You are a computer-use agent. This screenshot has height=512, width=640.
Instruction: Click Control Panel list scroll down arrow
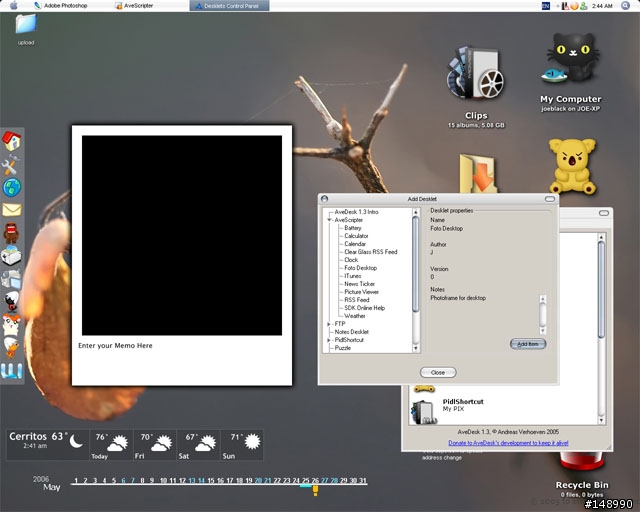point(601,420)
